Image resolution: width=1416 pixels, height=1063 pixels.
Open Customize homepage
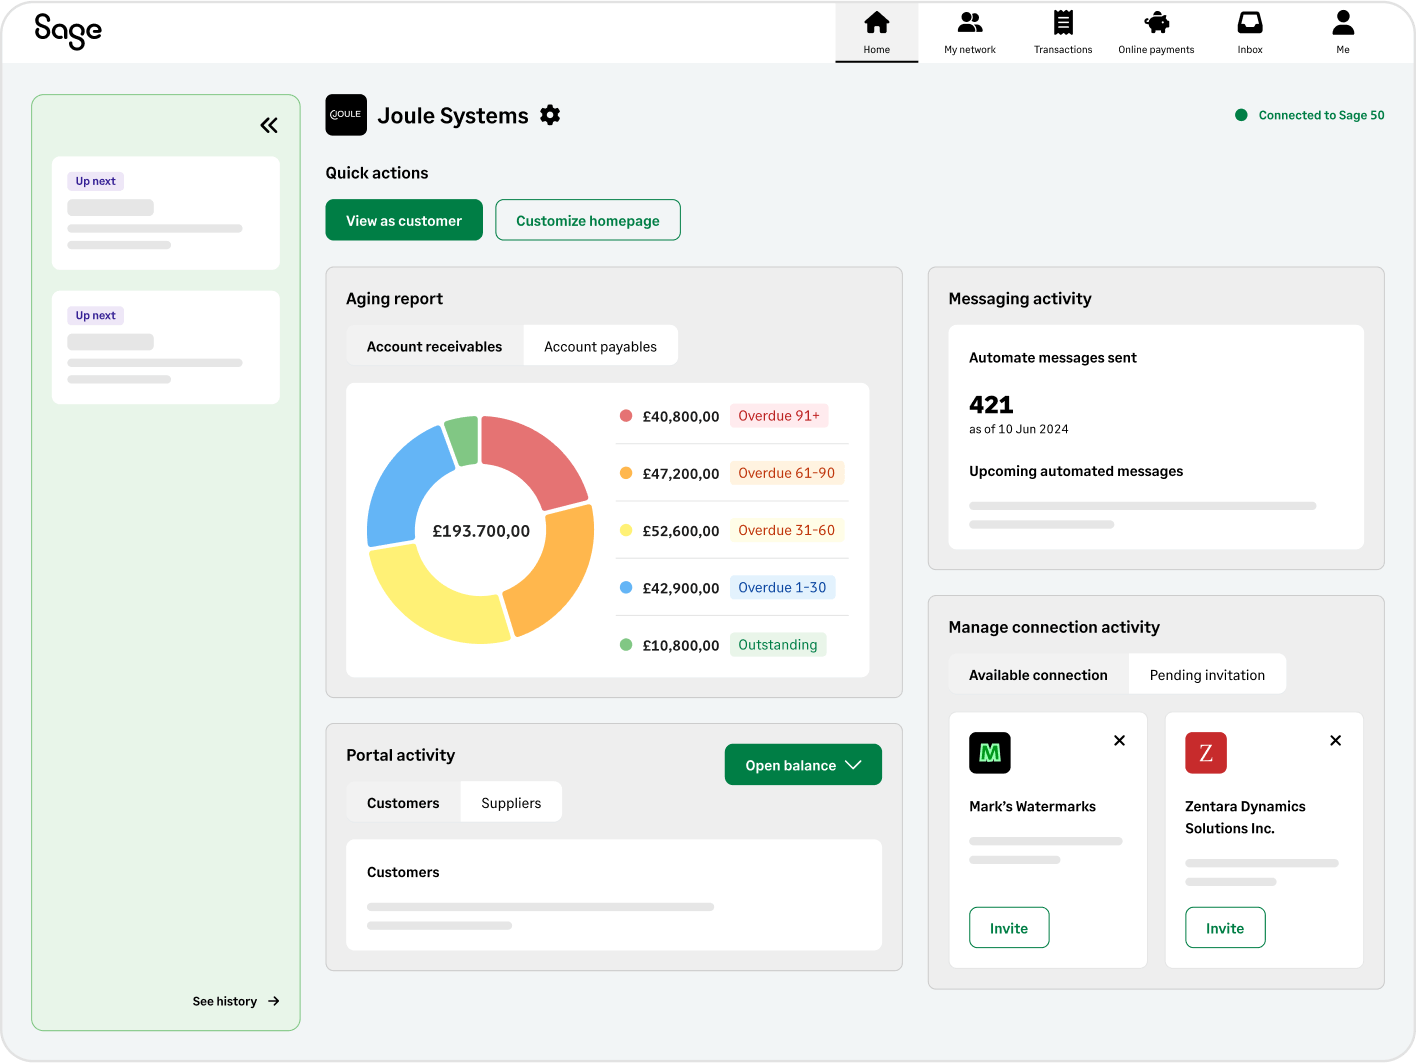click(x=588, y=219)
